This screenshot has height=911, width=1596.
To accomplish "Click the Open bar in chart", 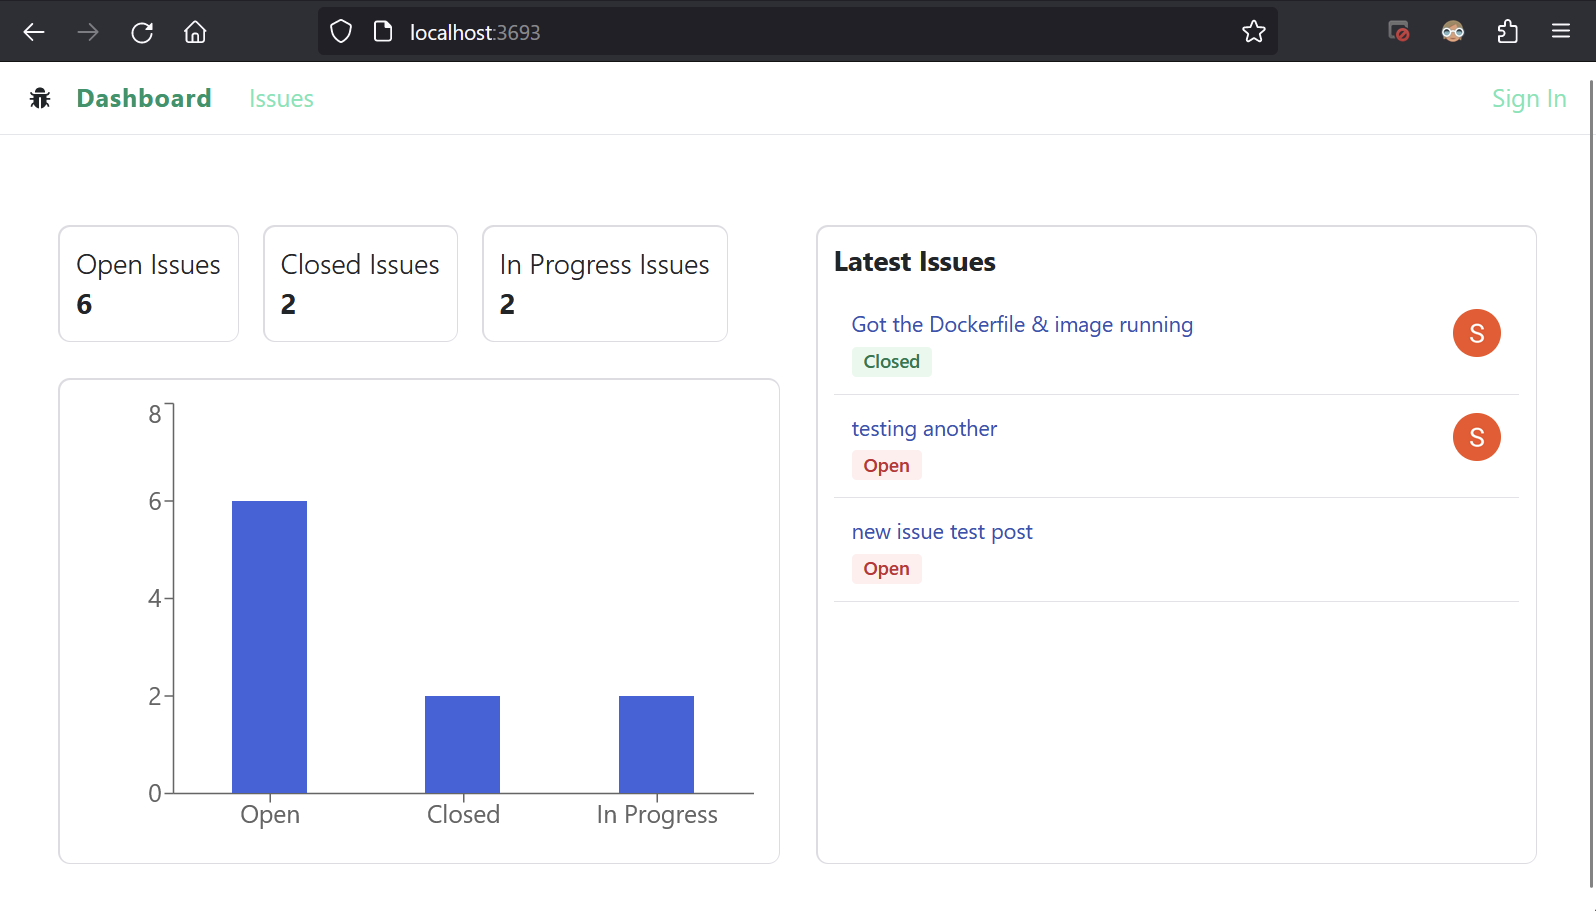I will [x=270, y=647].
